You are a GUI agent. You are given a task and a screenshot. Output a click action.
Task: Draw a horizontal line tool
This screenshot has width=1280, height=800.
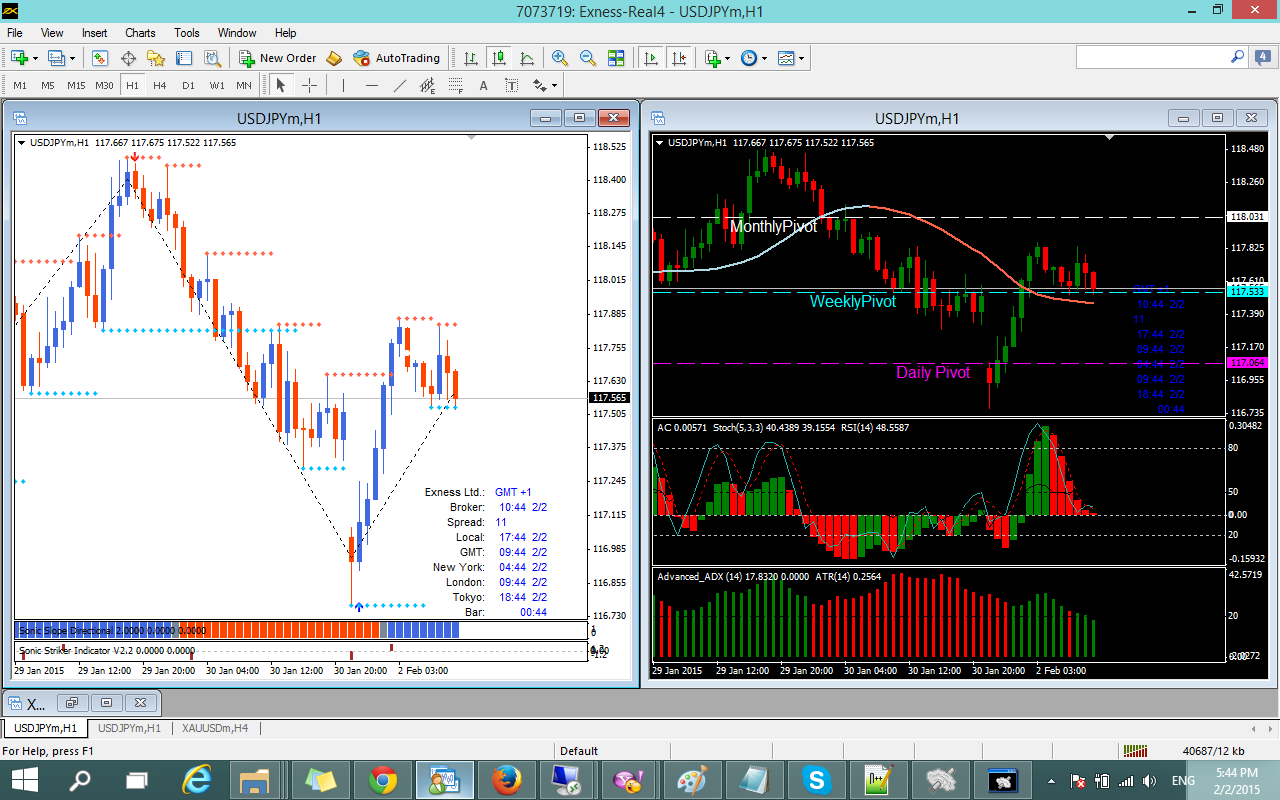coord(372,85)
